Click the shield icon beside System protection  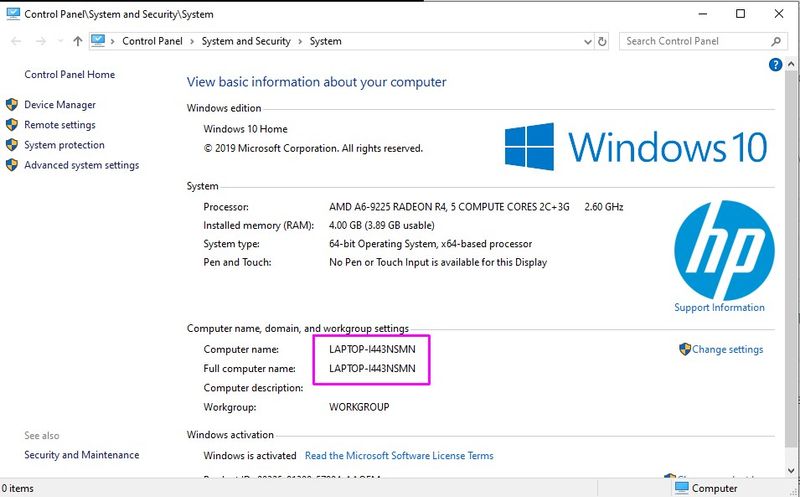pyautogui.click(x=12, y=145)
